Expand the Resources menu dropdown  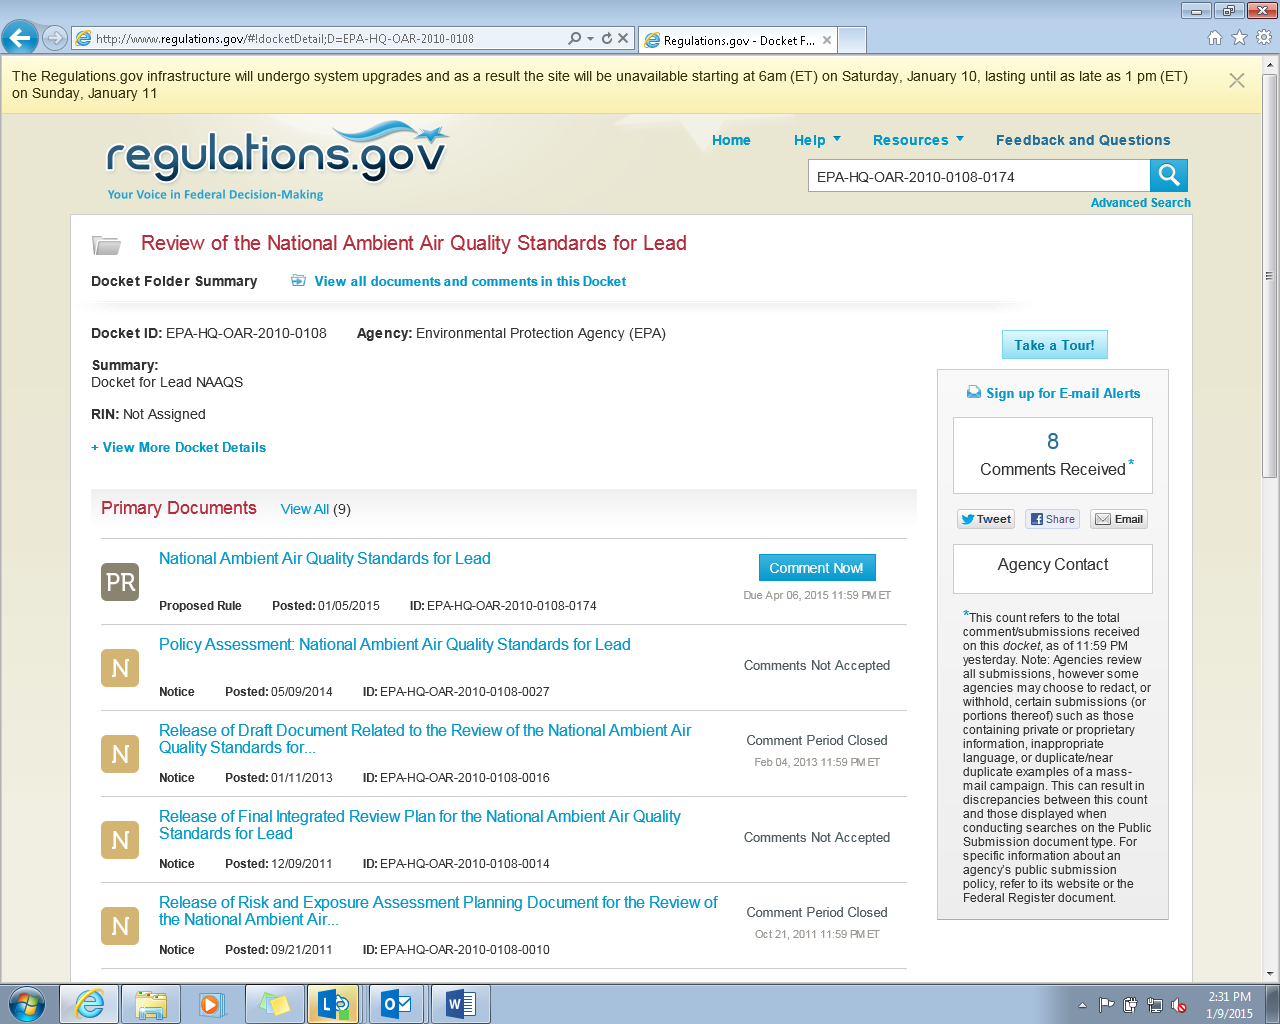click(918, 140)
